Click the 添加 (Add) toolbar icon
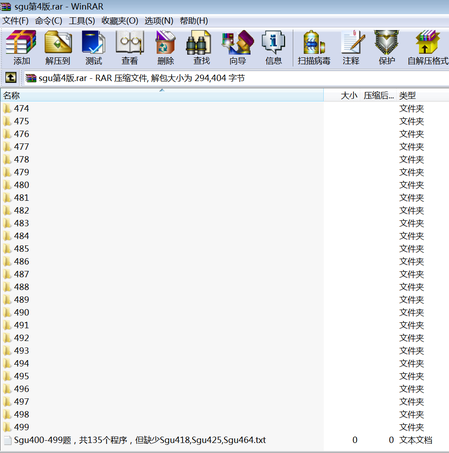449x453 pixels. (21, 48)
